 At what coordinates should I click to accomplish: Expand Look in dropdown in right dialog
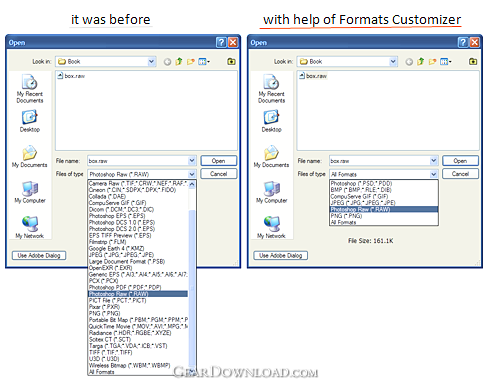[393, 62]
